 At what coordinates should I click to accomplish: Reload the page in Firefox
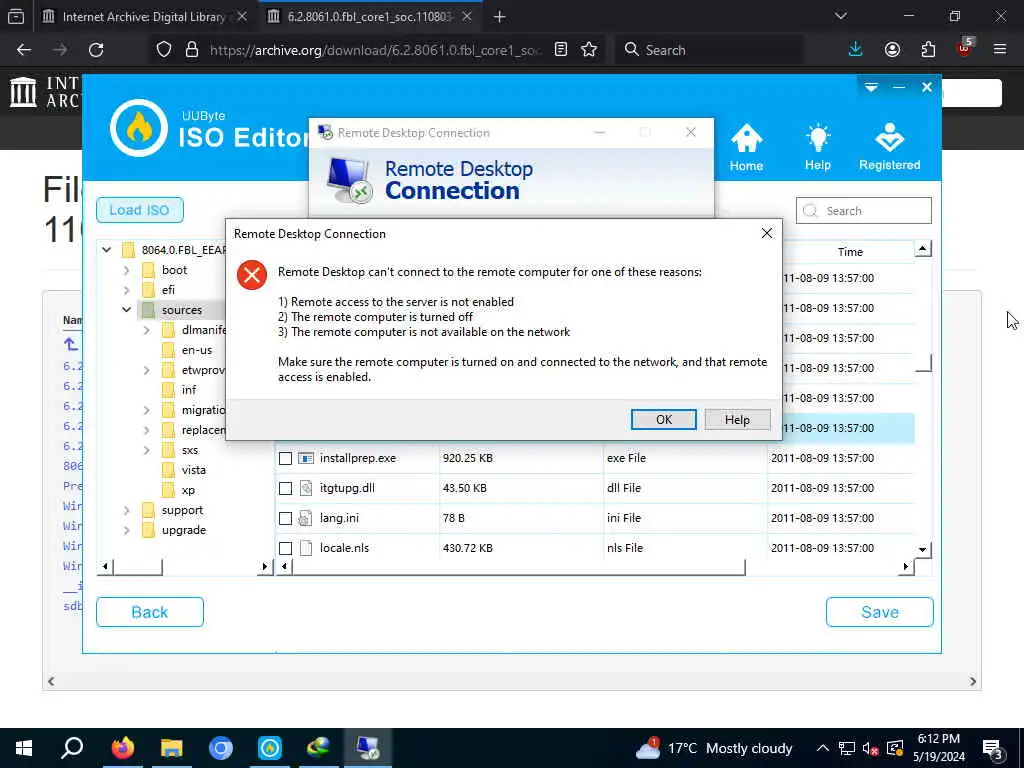click(x=96, y=50)
